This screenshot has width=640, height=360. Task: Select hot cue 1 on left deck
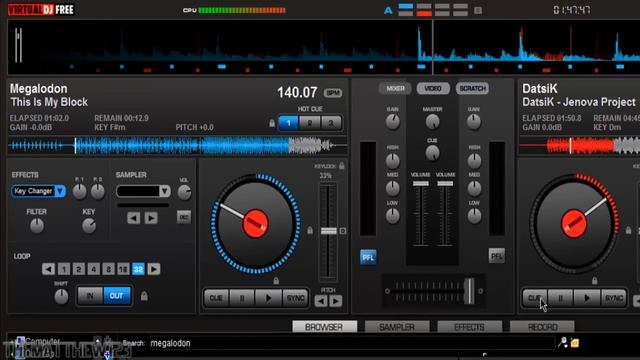coord(288,123)
